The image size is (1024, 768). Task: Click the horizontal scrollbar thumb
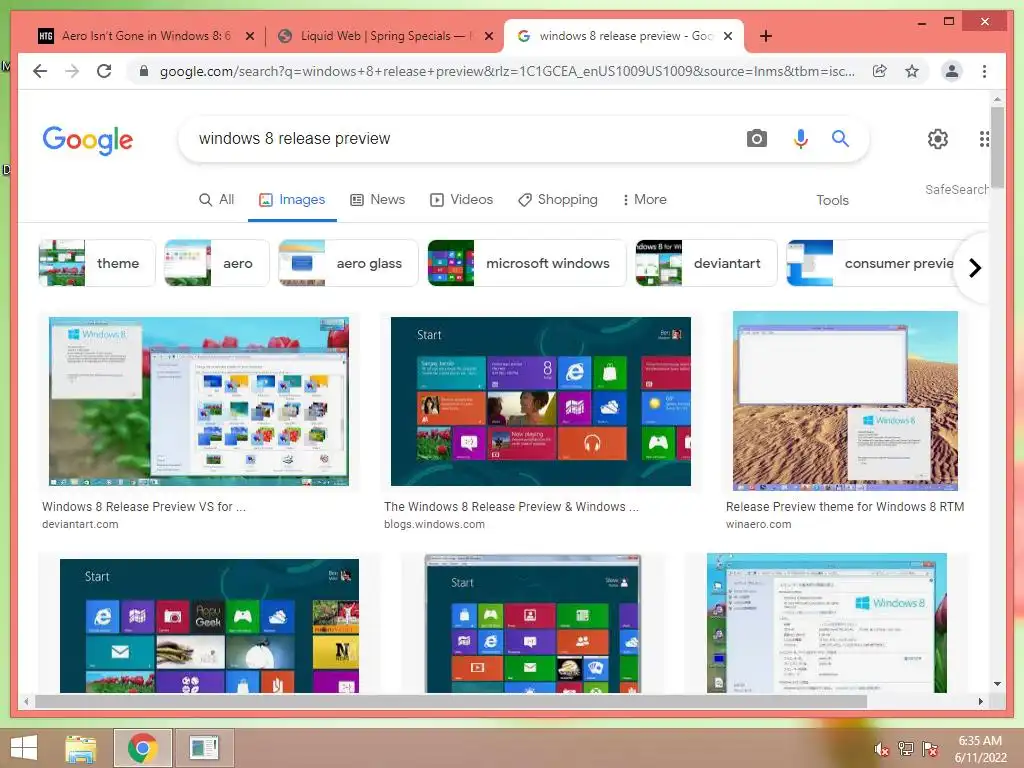451,701
